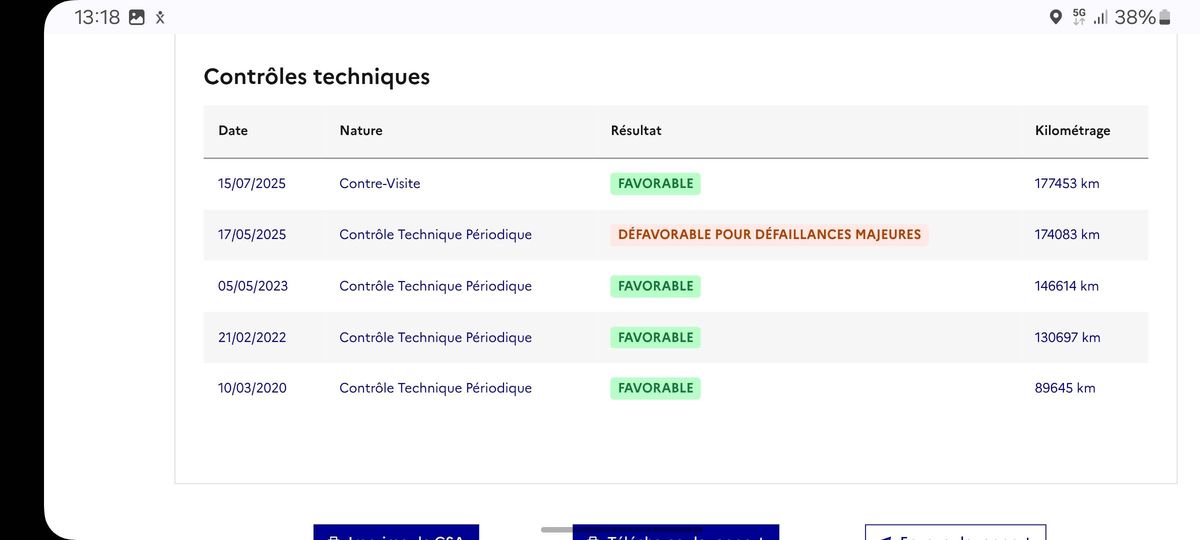Tap the battery icon in status bar
This screenshot has width=1200, height=540.
pos(1163,17)
